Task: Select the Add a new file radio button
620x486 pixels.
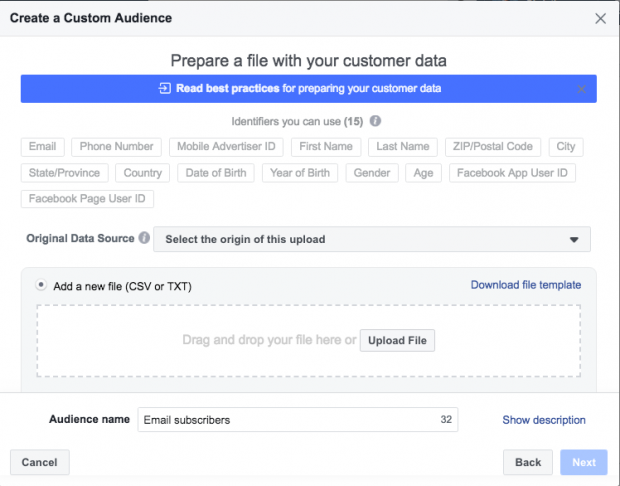Action: [41, 285]
